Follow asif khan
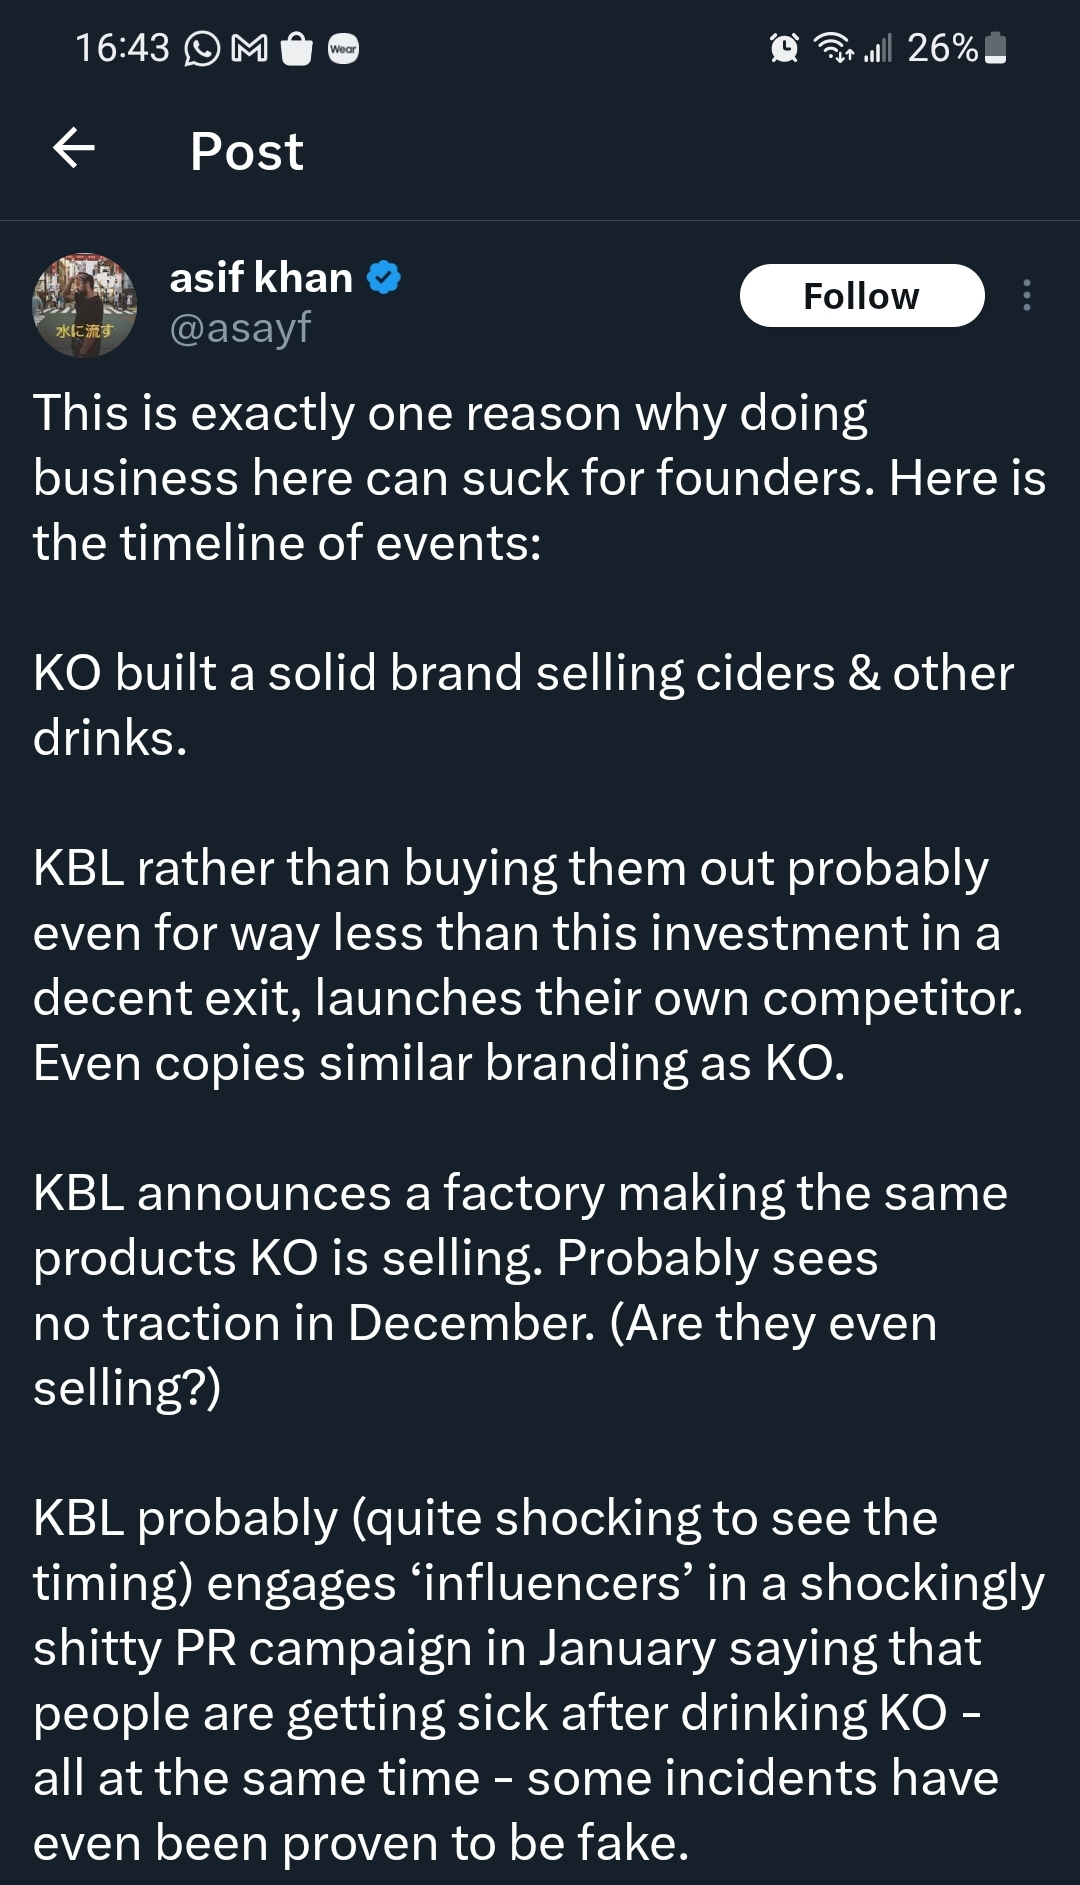The width and height of the screenshot is (1080, 1885). 861,295
